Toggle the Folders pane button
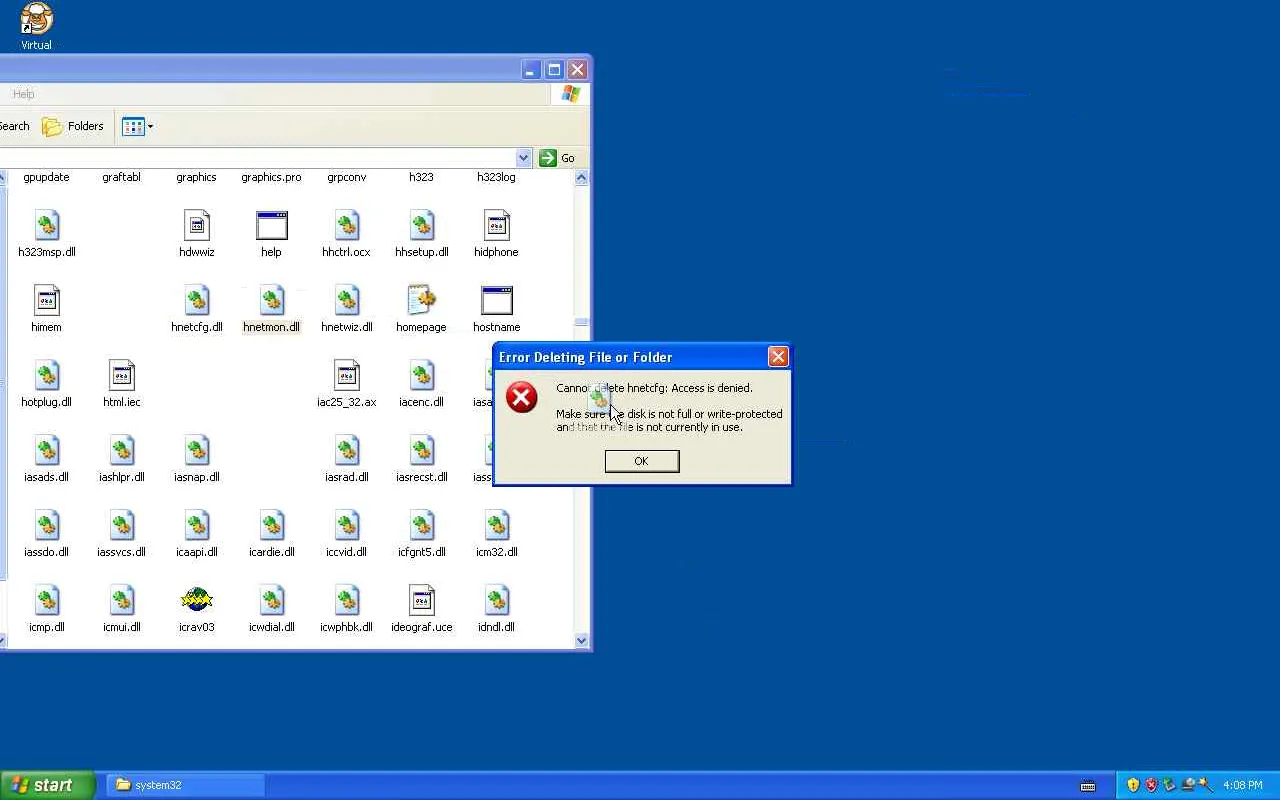1280x800 pixels. pos(73,126)
